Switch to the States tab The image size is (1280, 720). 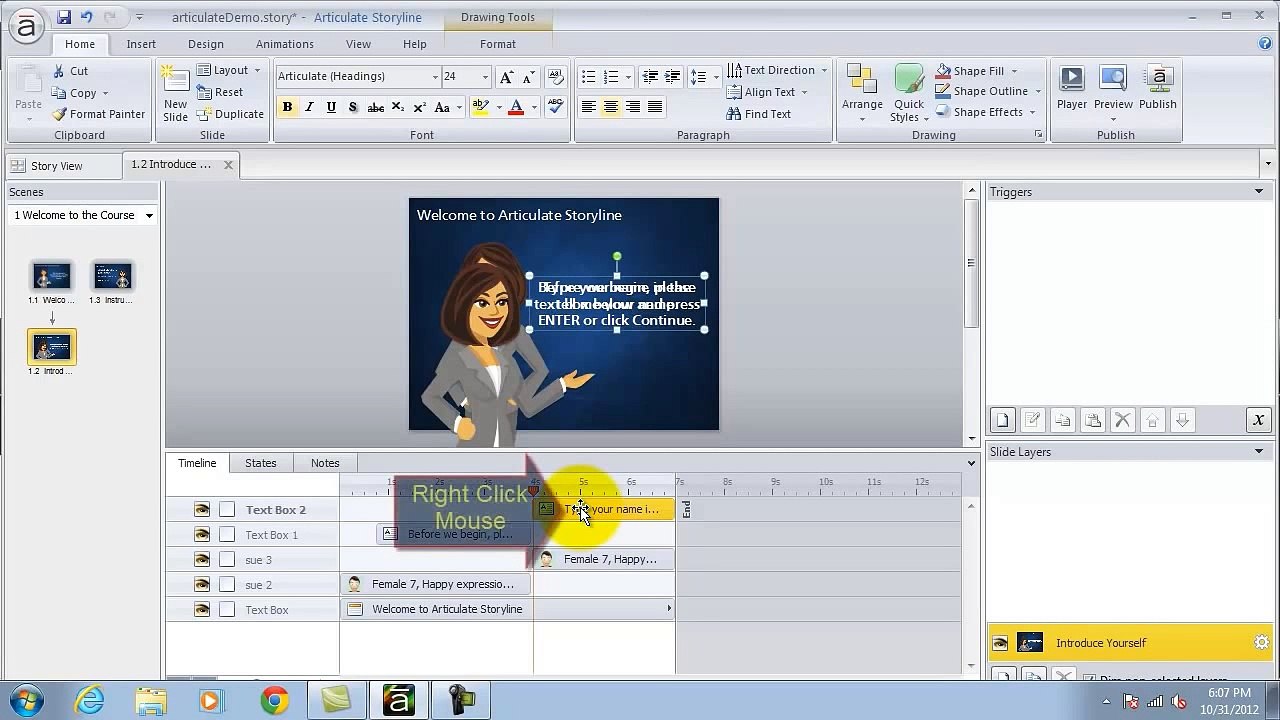(261, 463)
